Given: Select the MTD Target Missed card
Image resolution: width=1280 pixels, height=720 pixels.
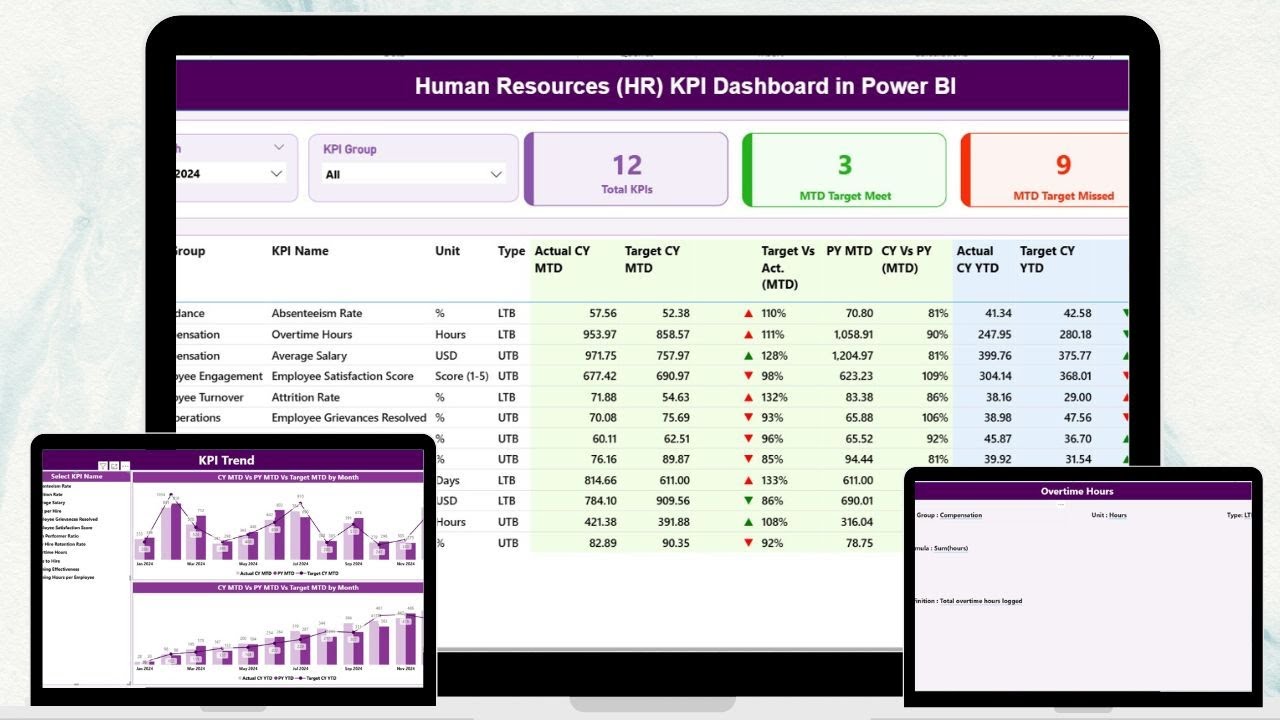Looking at the screenshot, I should (x=1045, y=169).
